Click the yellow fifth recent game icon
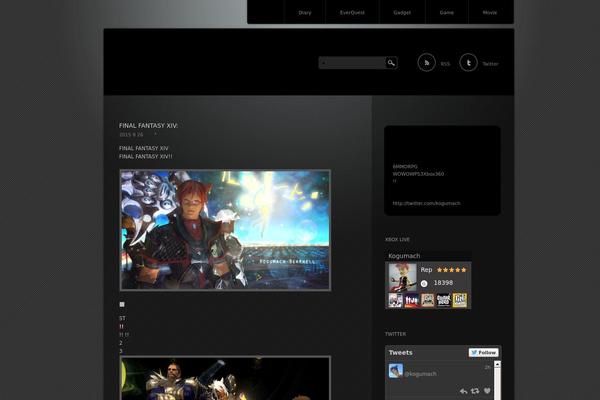 pos(460,300)
